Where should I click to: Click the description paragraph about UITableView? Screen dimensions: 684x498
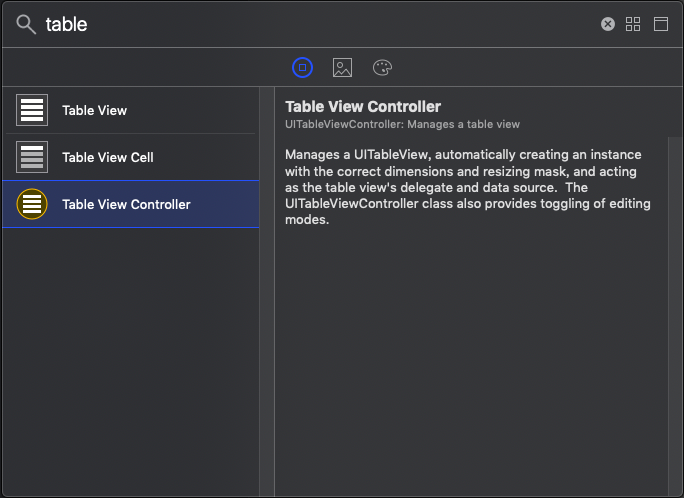coord(468,187)
